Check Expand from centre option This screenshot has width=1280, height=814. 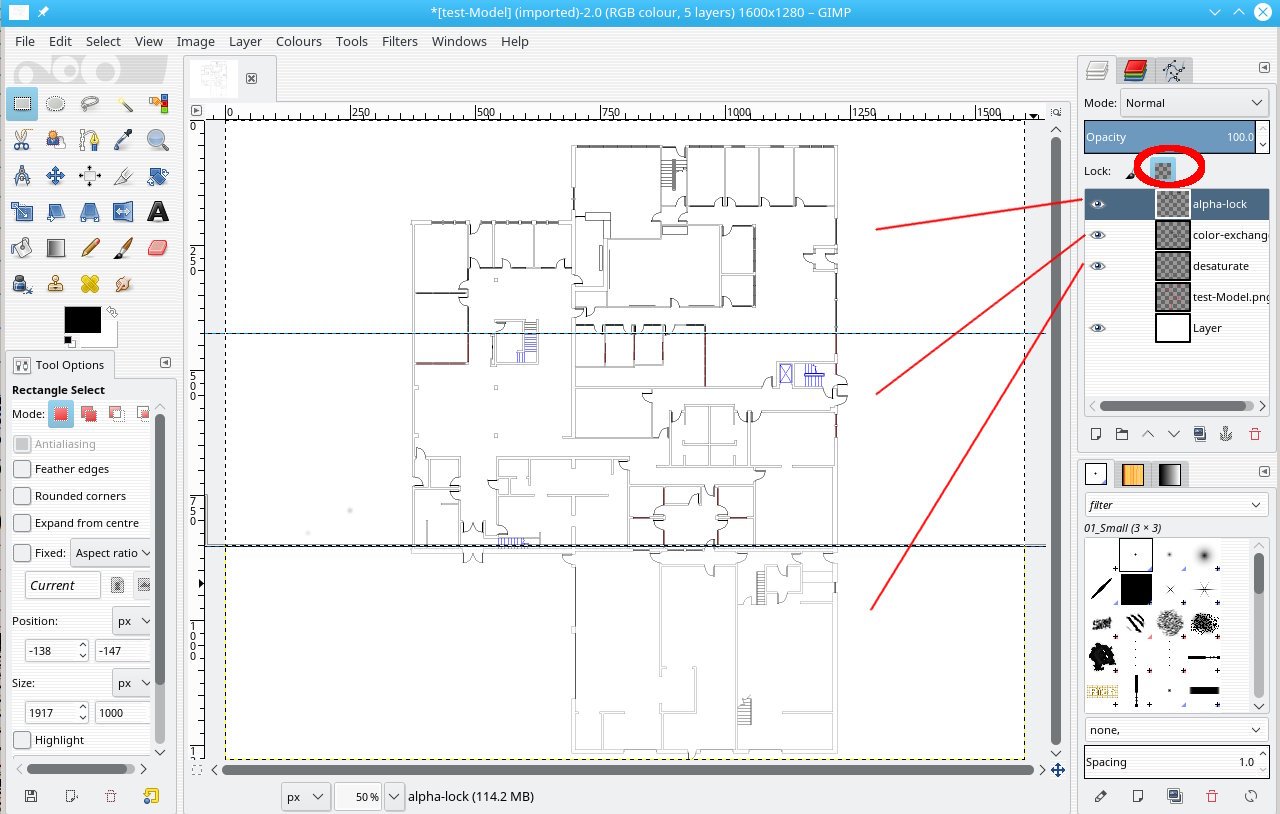point(22,523)
